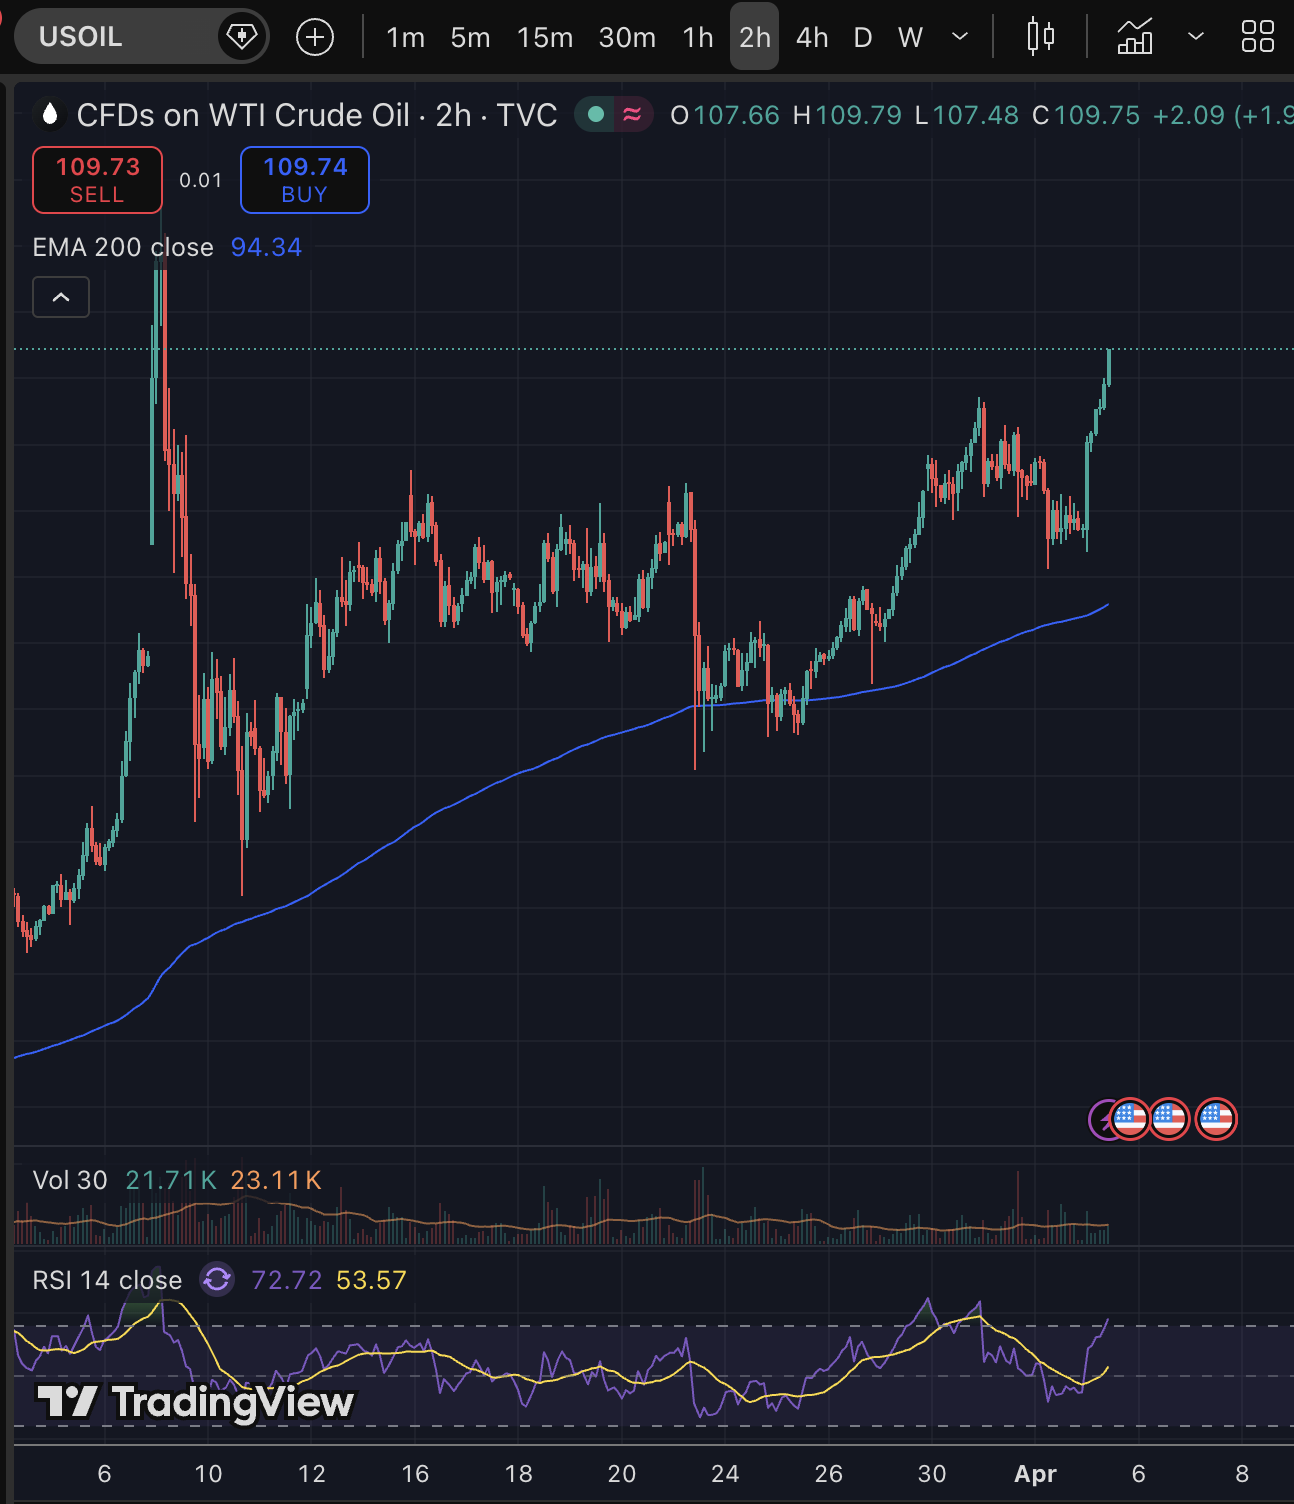The image size is (1294, 1504).
Task: Click the low price L107.48
Action: coord(966,115)
